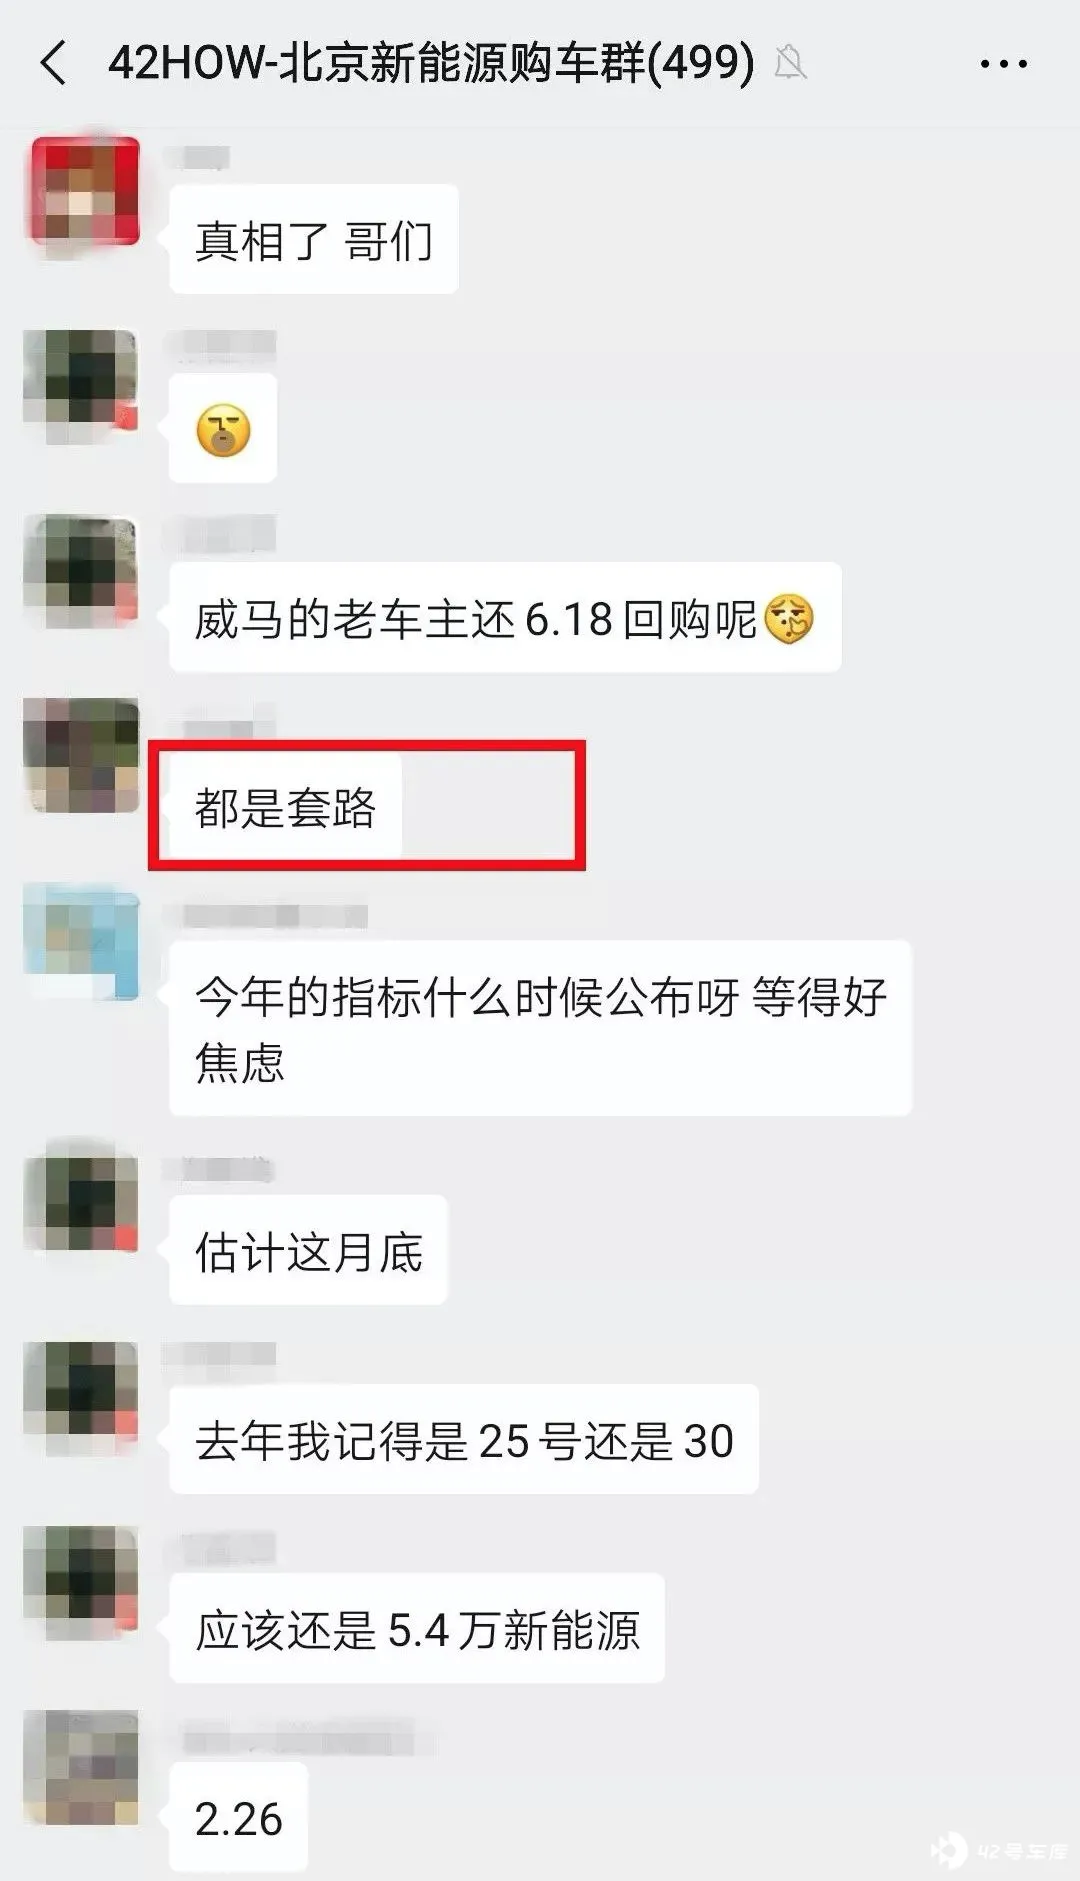
Task: Tap the 应该还是 5.4万新能源 message
Action: pos(417,1628)
